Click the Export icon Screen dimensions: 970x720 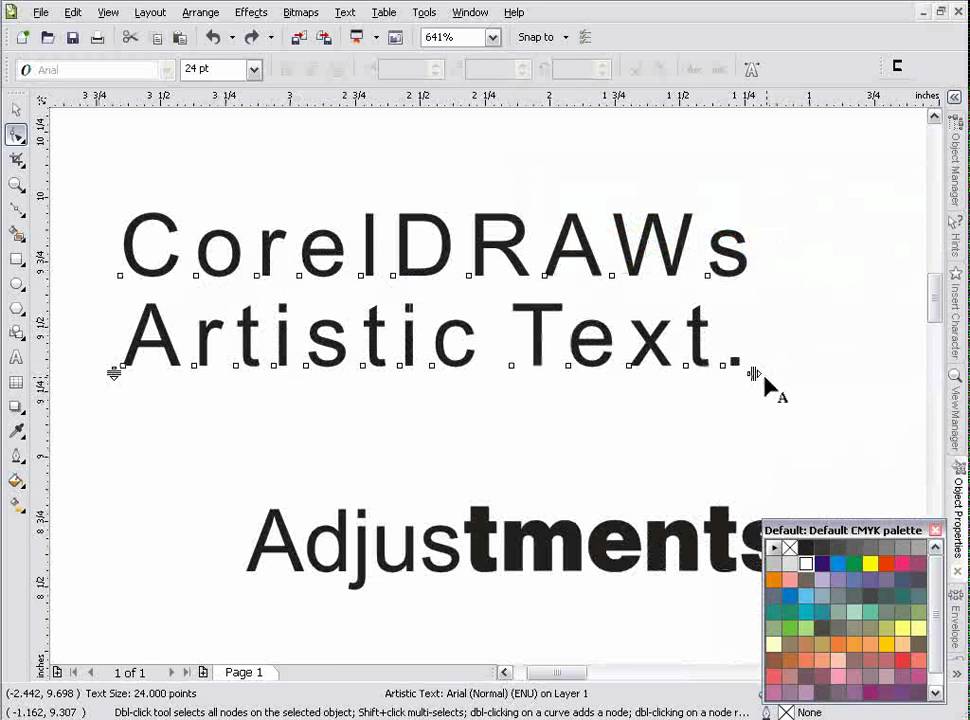point(324,37)
